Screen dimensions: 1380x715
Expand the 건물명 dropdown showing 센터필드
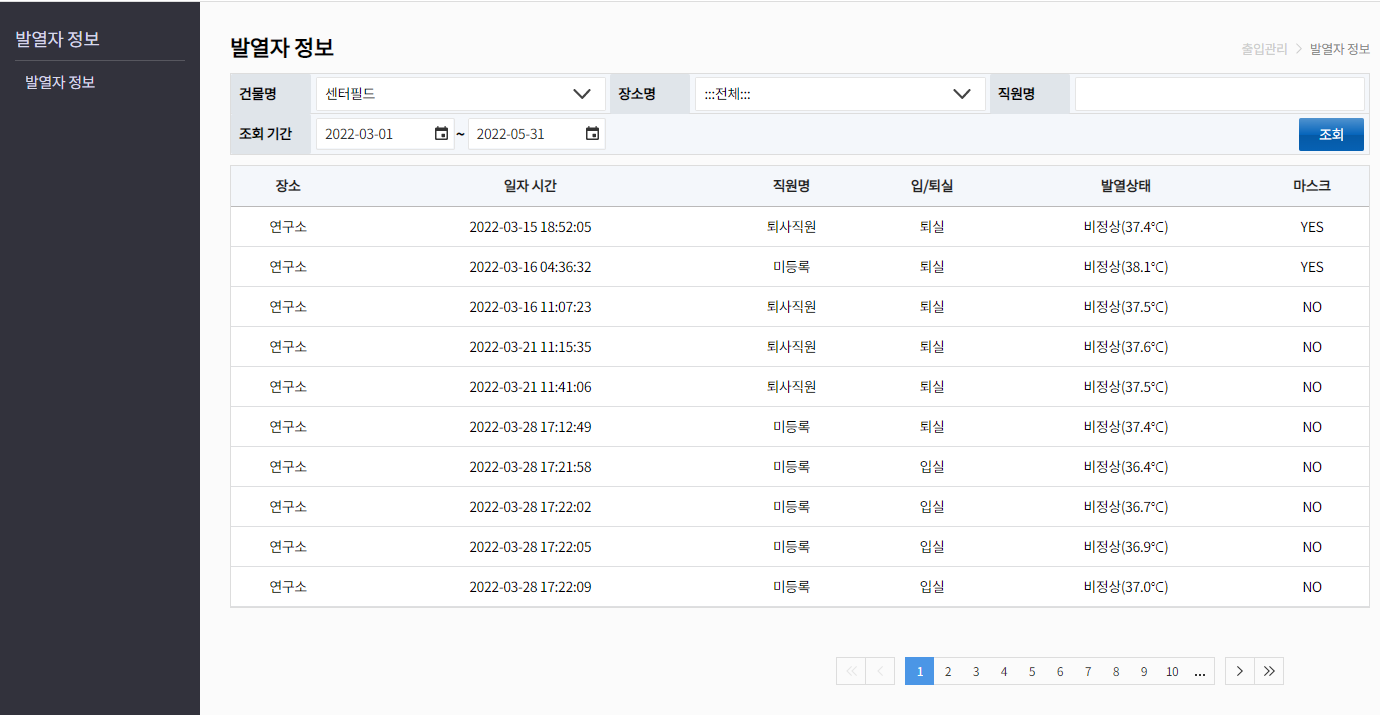[459, 94]
